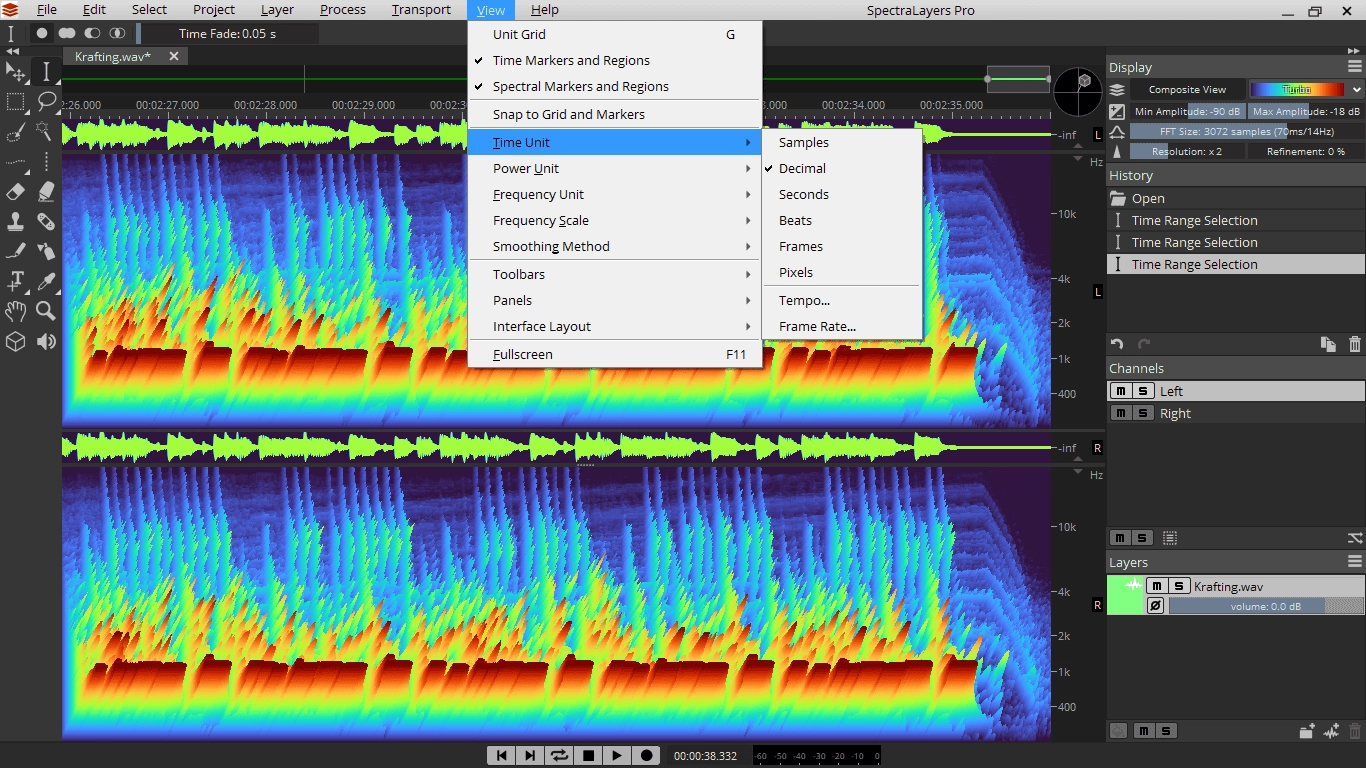
Task: Choose Beats as time unit
Action: [842, 220]
